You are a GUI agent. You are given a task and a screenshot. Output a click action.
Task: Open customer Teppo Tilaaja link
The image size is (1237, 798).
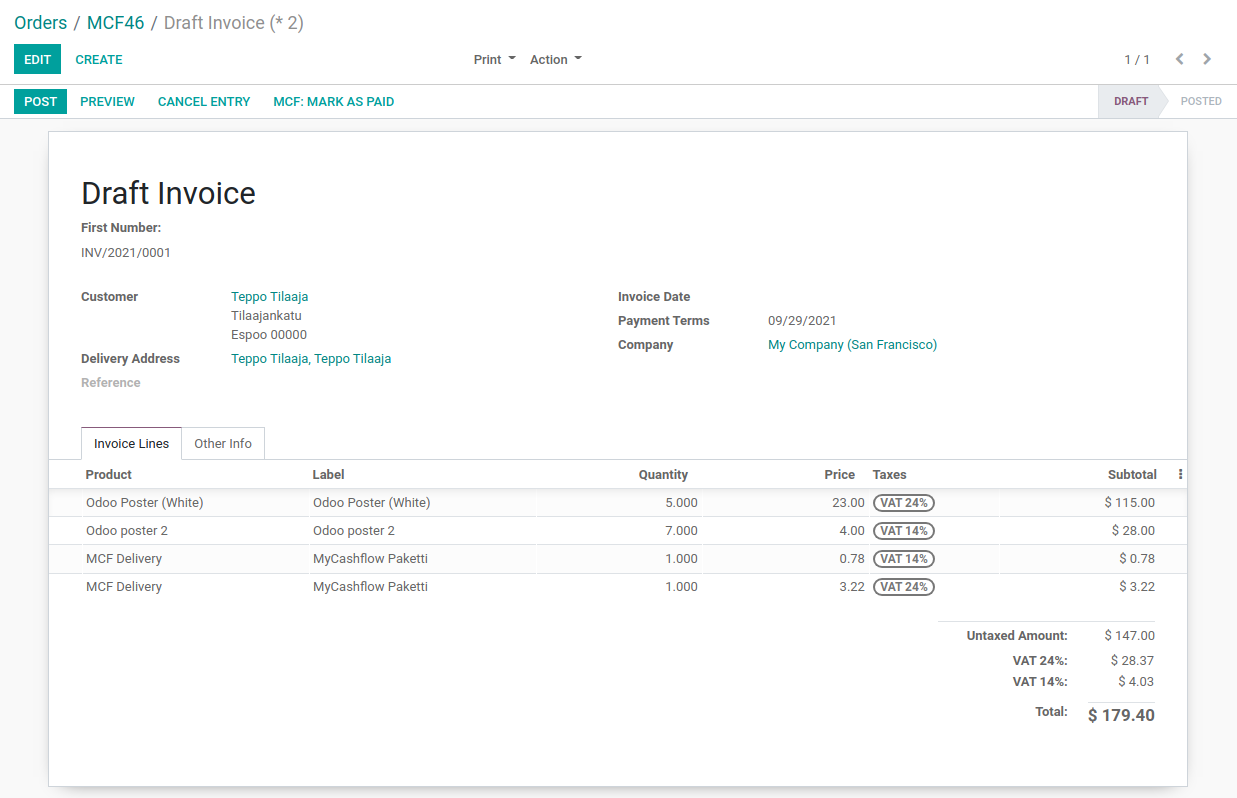point(270,297)
